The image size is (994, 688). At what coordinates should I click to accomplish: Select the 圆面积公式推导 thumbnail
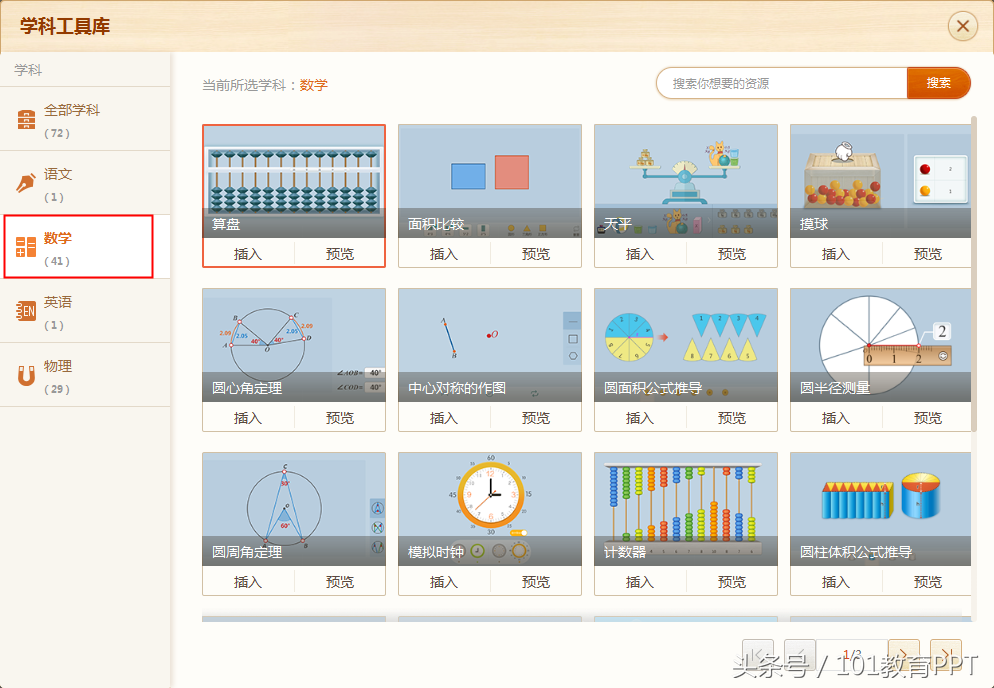pos(686,345)
